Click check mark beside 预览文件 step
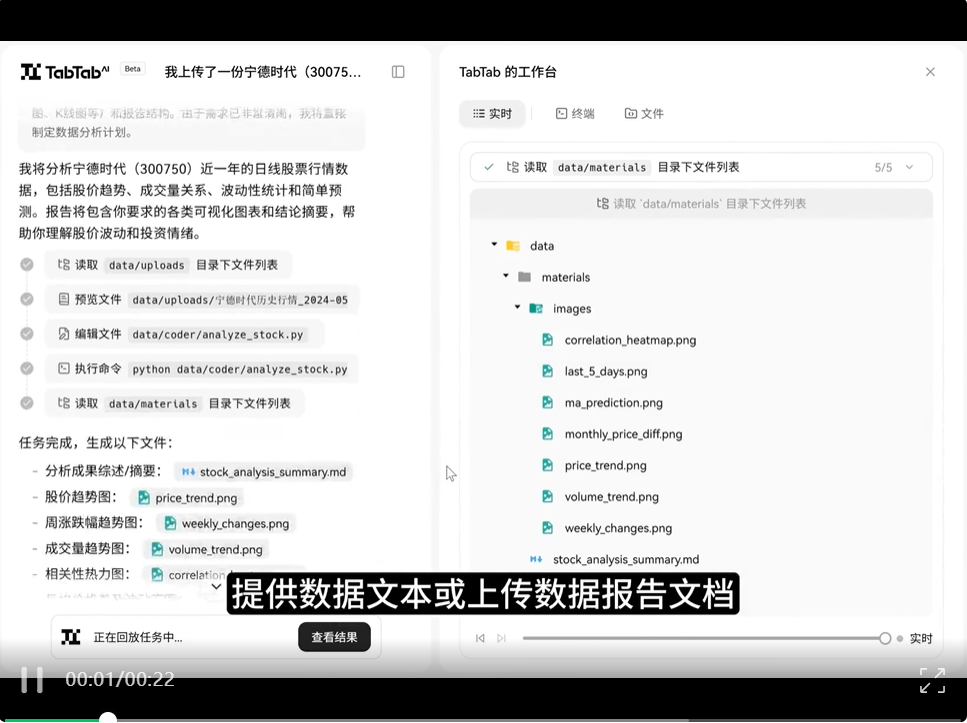This screenshot has height=723, width=967. pyautogui.click(x=27, y=299)
